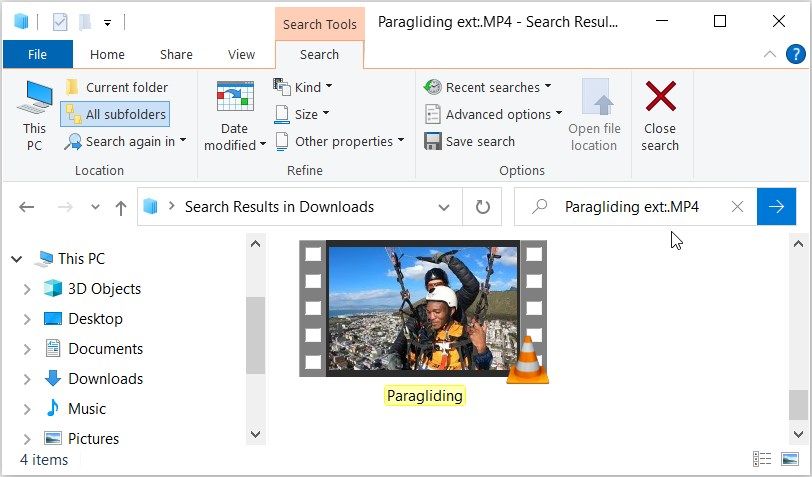Click Save search in Options group
This screenshot has width=812, height=477.
[470, 141]
